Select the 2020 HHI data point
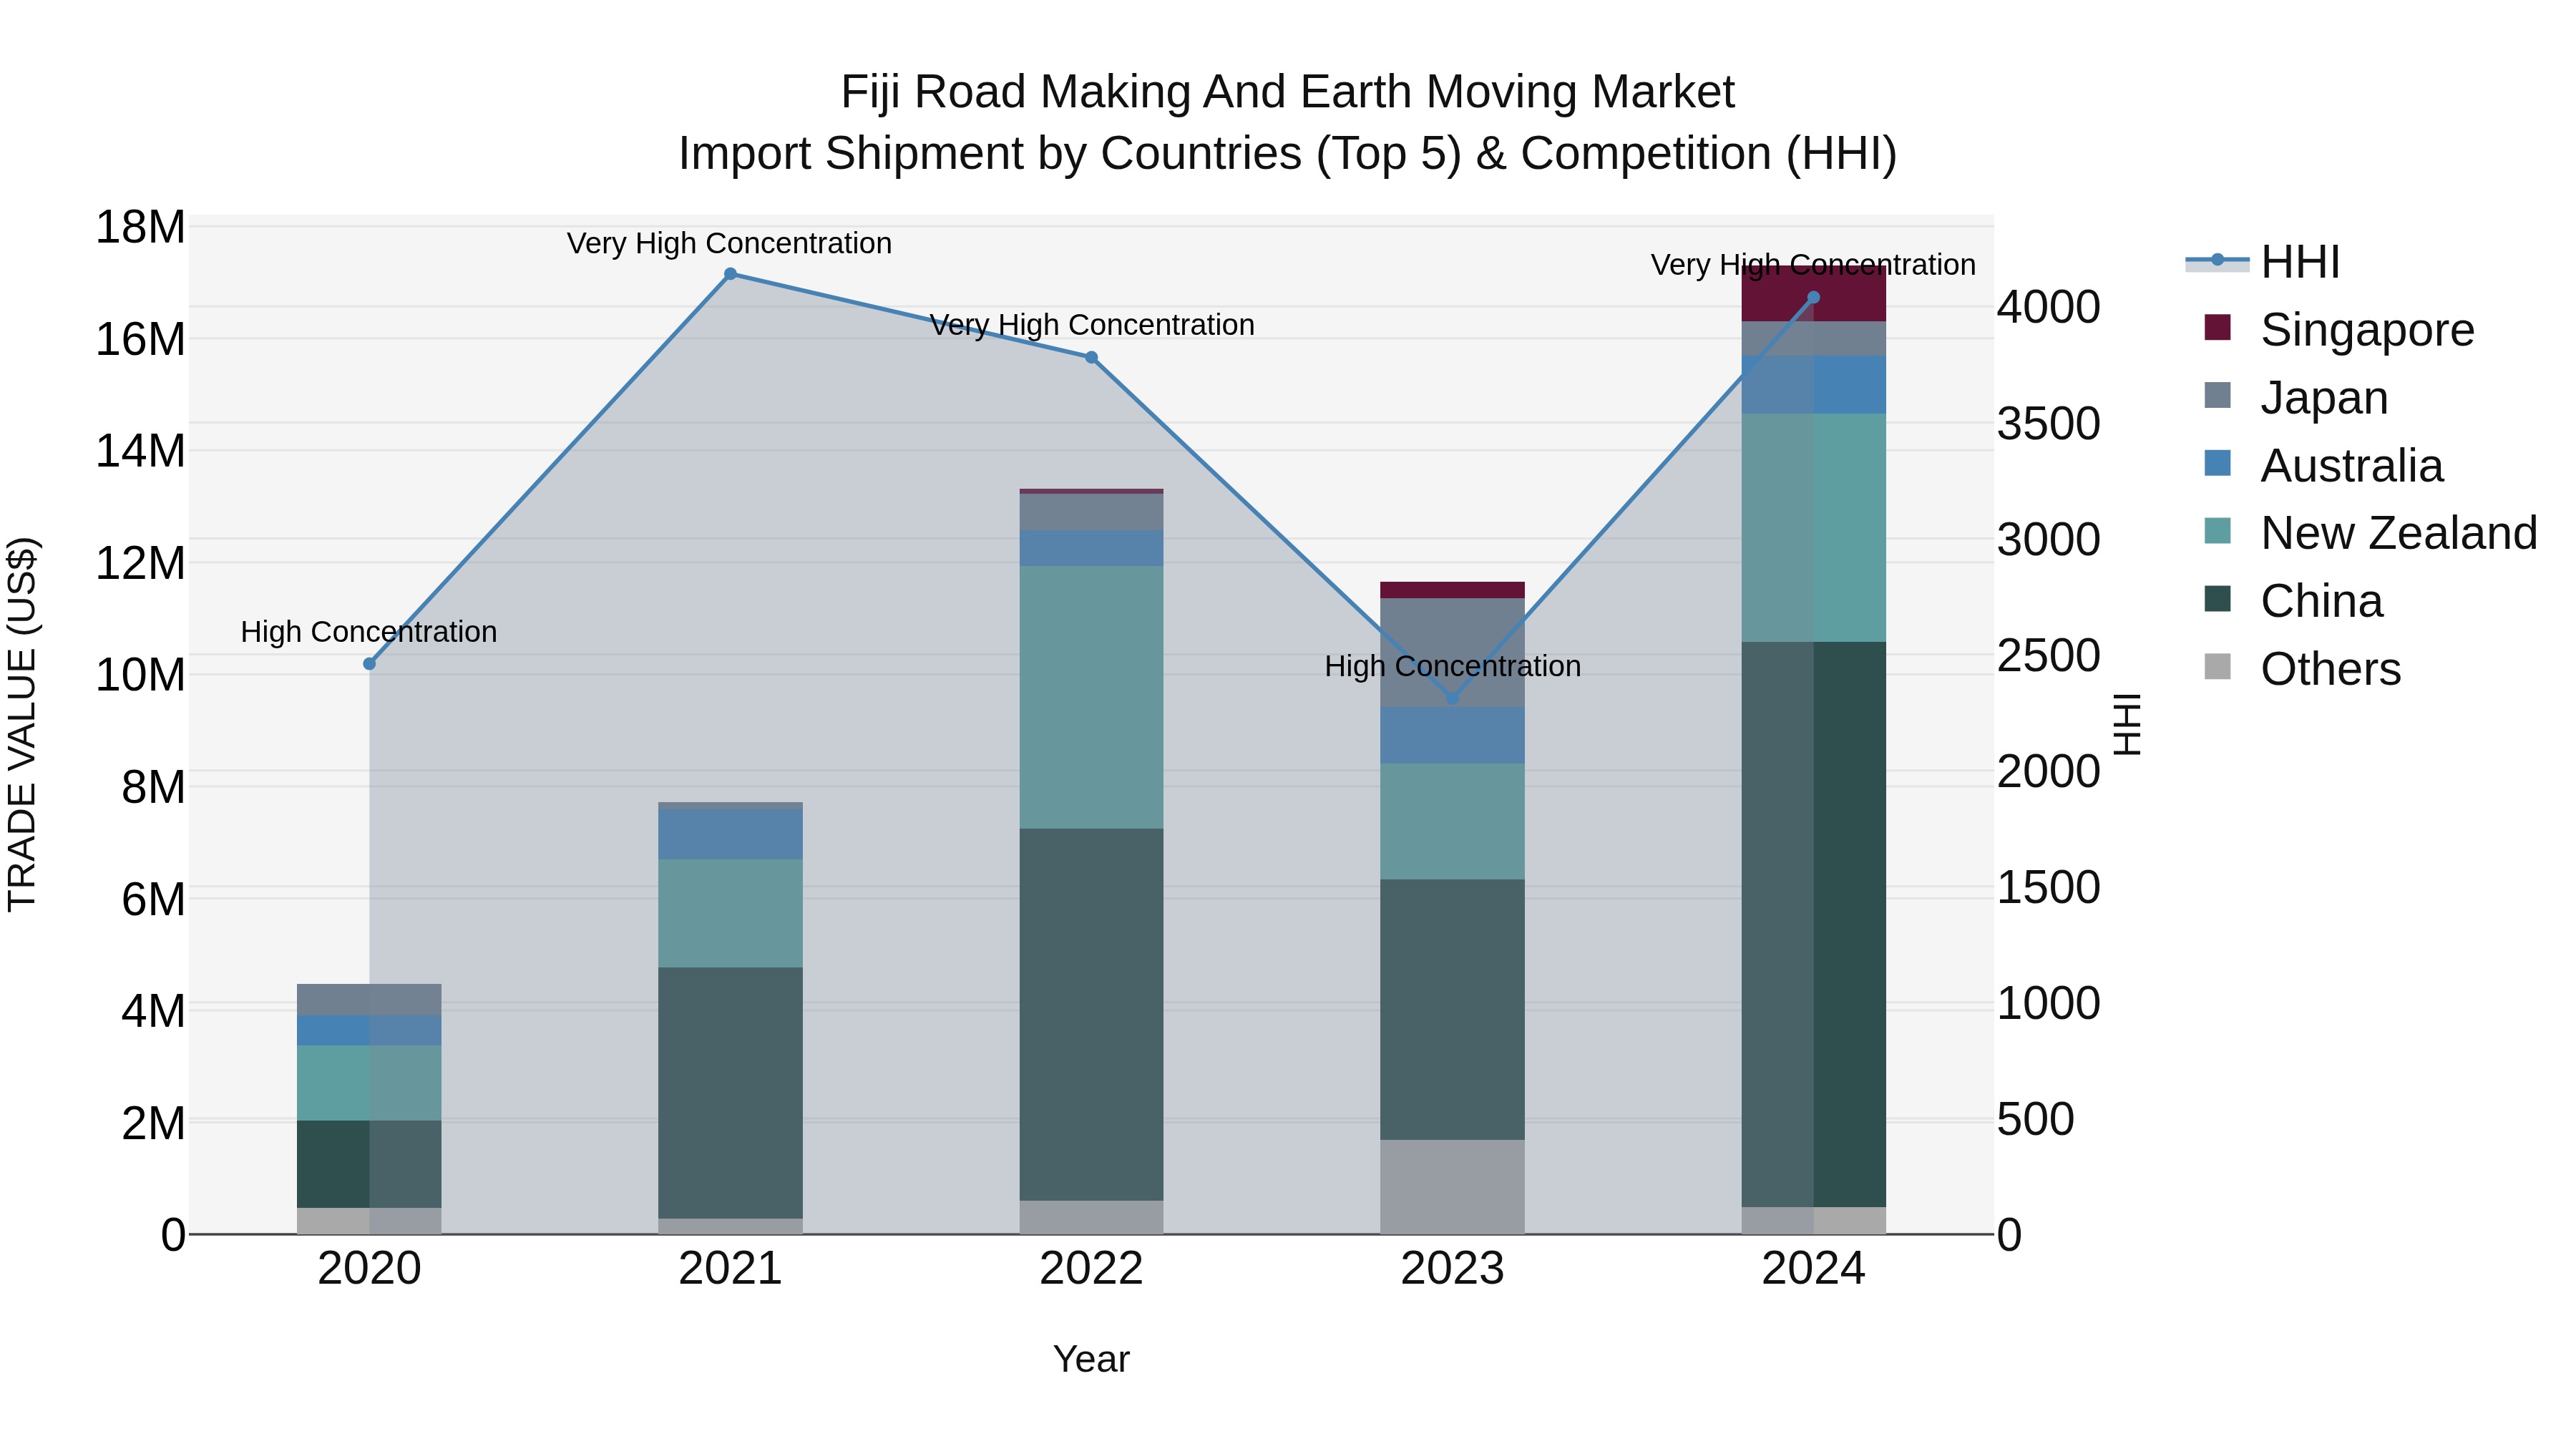Screen dimensions: 2576x1449 click(369, 664)
